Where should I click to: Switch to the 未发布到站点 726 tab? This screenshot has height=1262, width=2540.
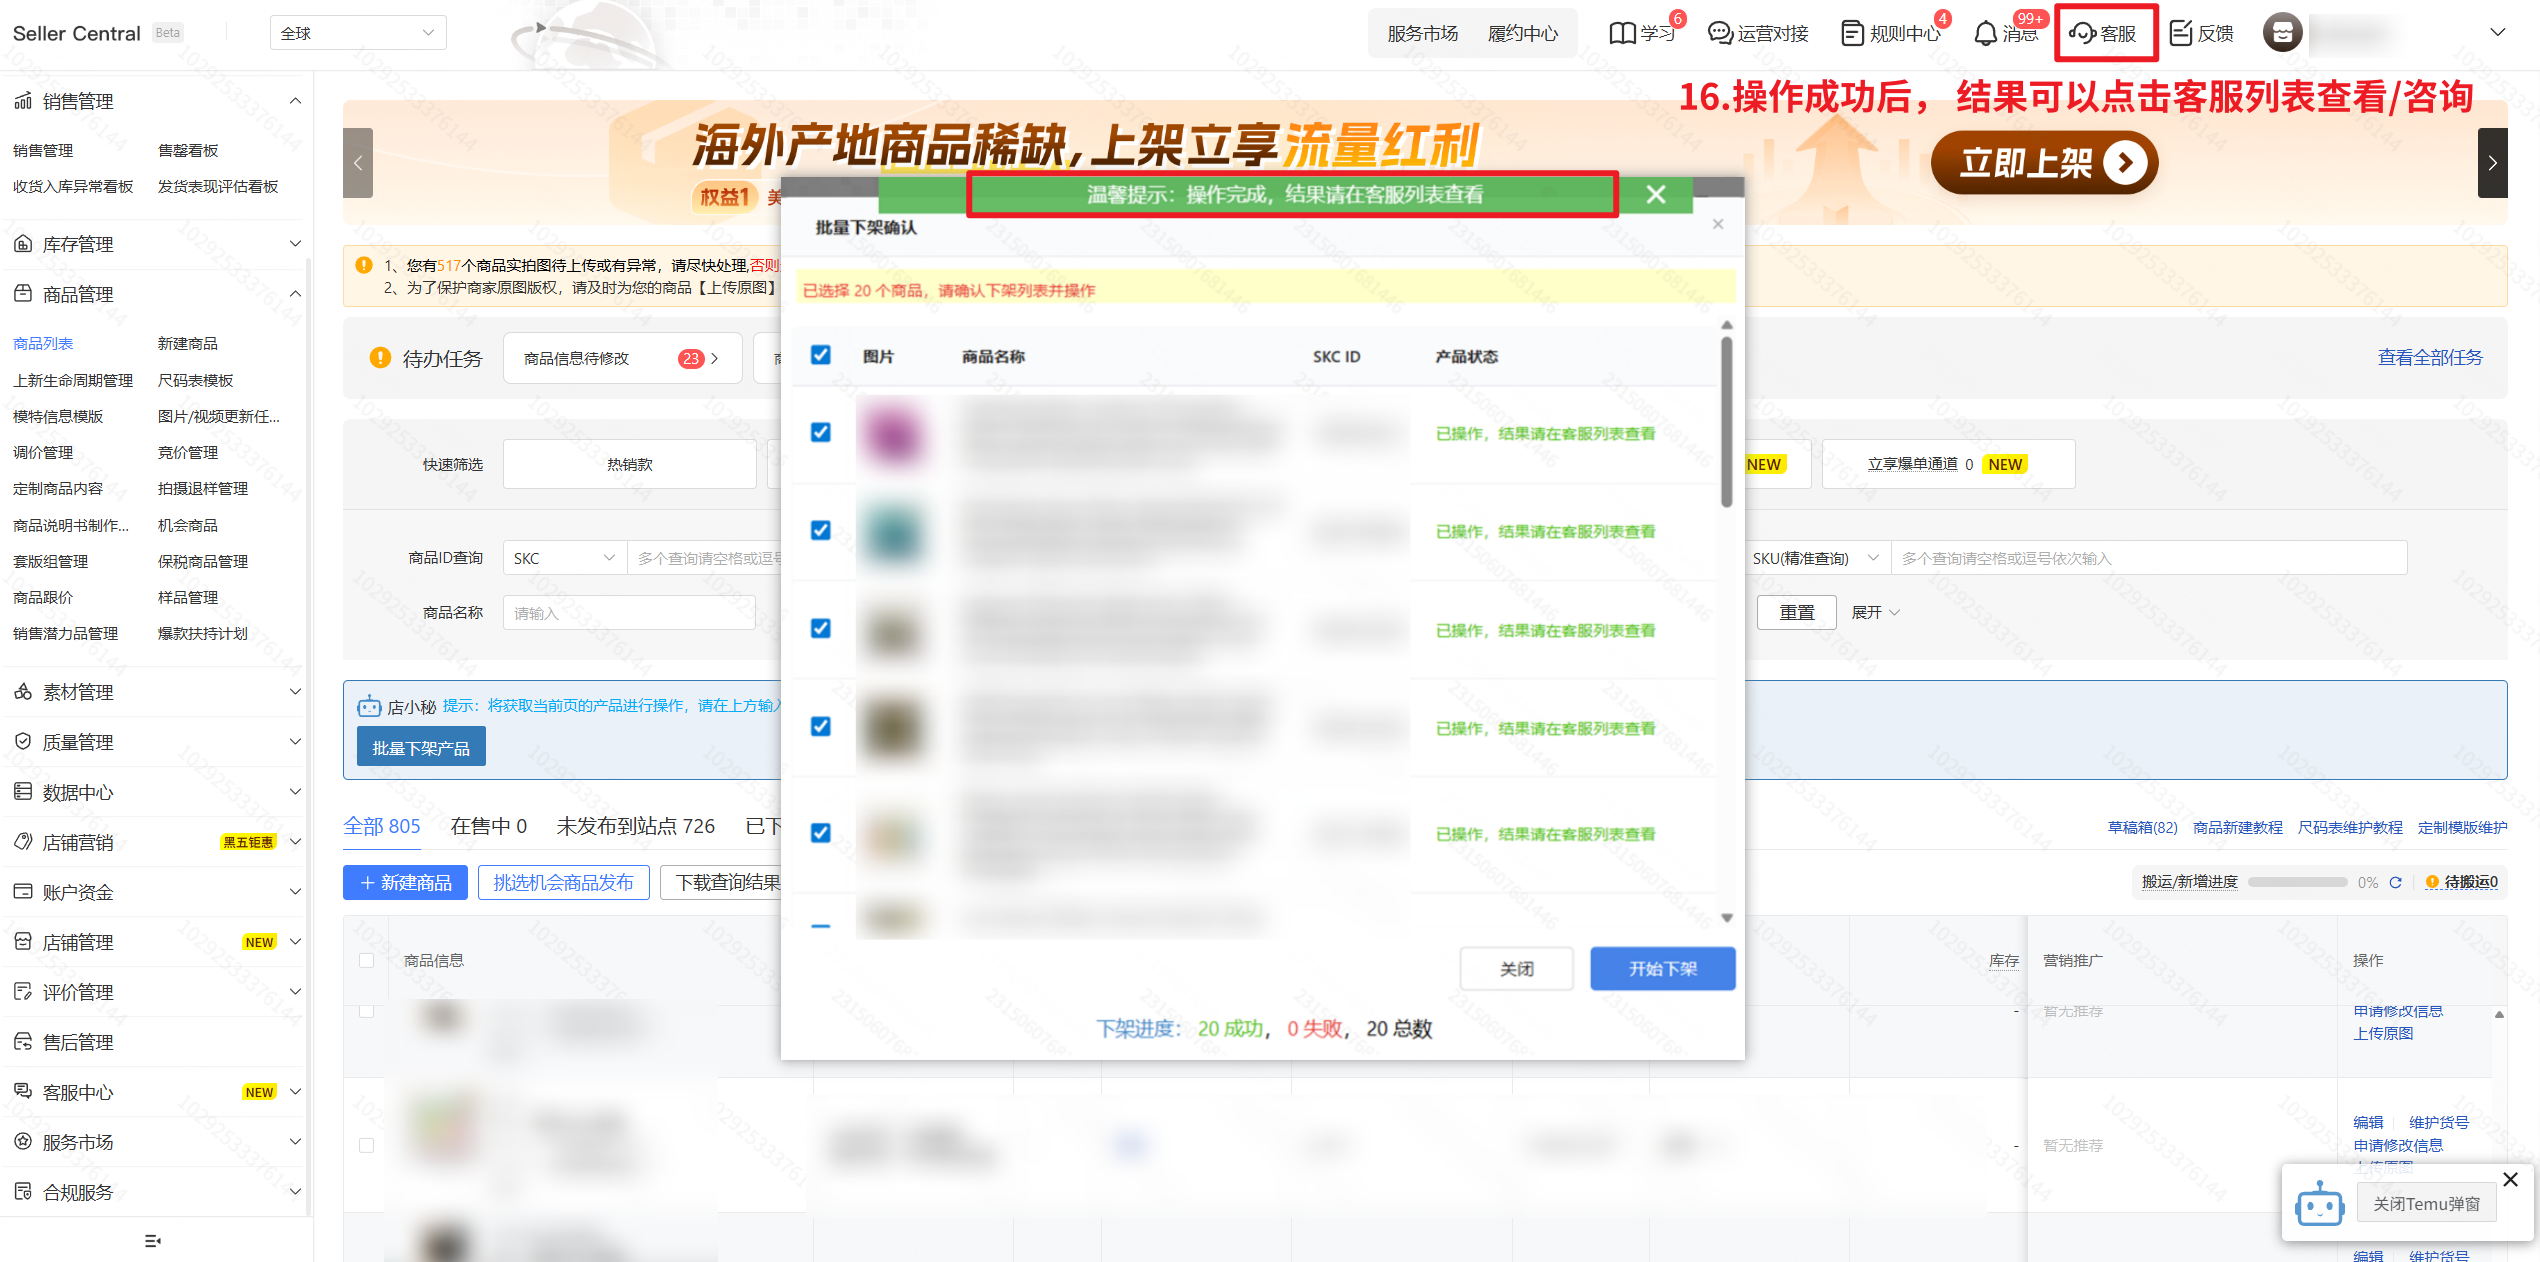coord(635,826)
